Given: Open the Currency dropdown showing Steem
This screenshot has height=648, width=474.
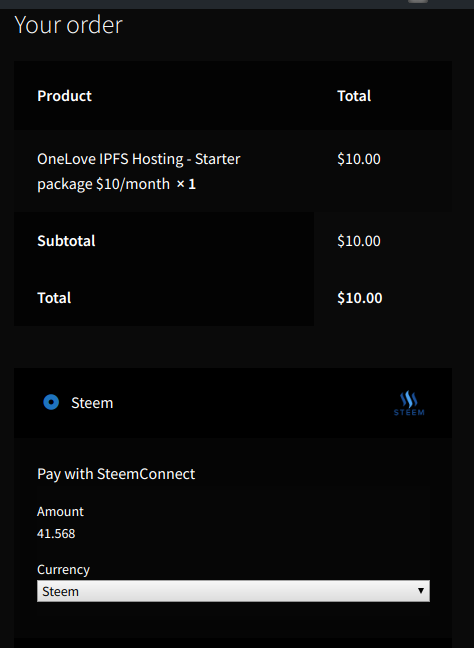Looking at the screenshot, I should pos(233,591).
